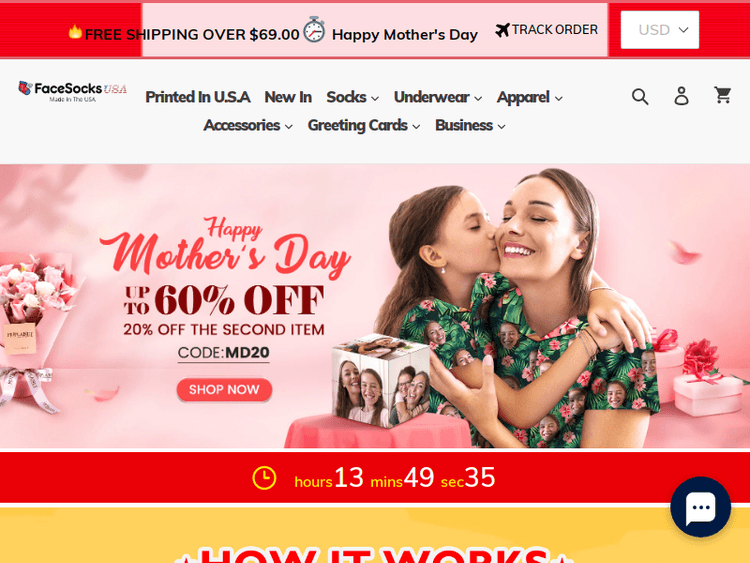Image resolution: width=750 pixels, height=563 pixels.
Task: Expand the Apparel menu
Action: [x=529, y=98]
